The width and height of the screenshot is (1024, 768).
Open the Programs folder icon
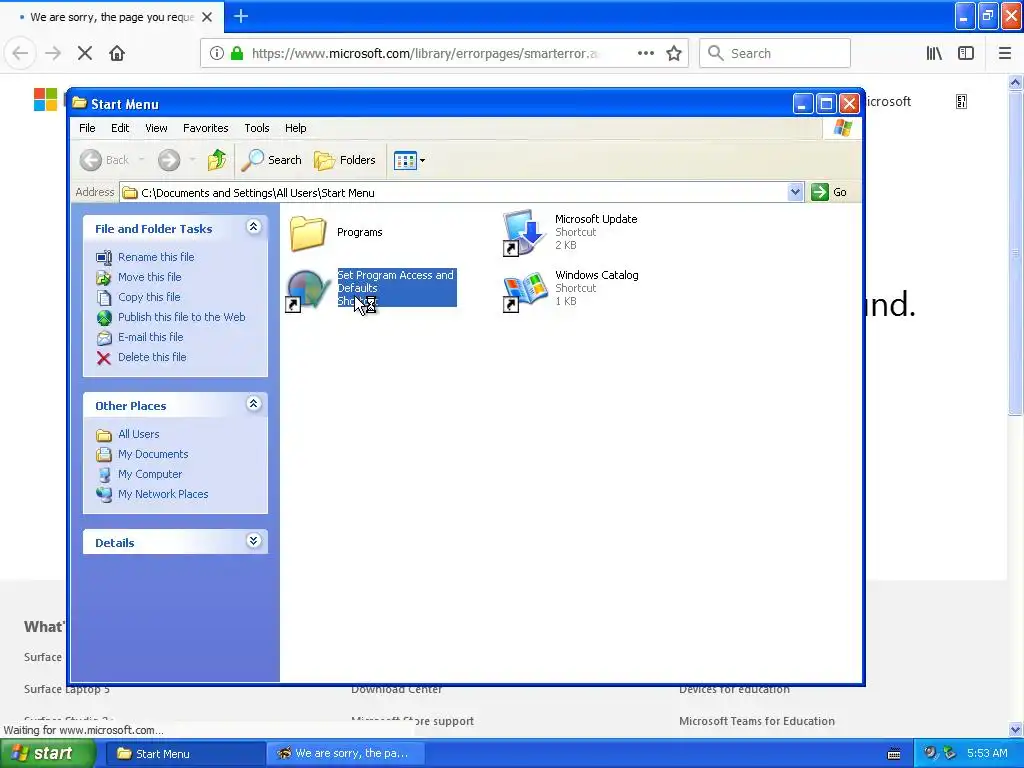pos(308,232)
